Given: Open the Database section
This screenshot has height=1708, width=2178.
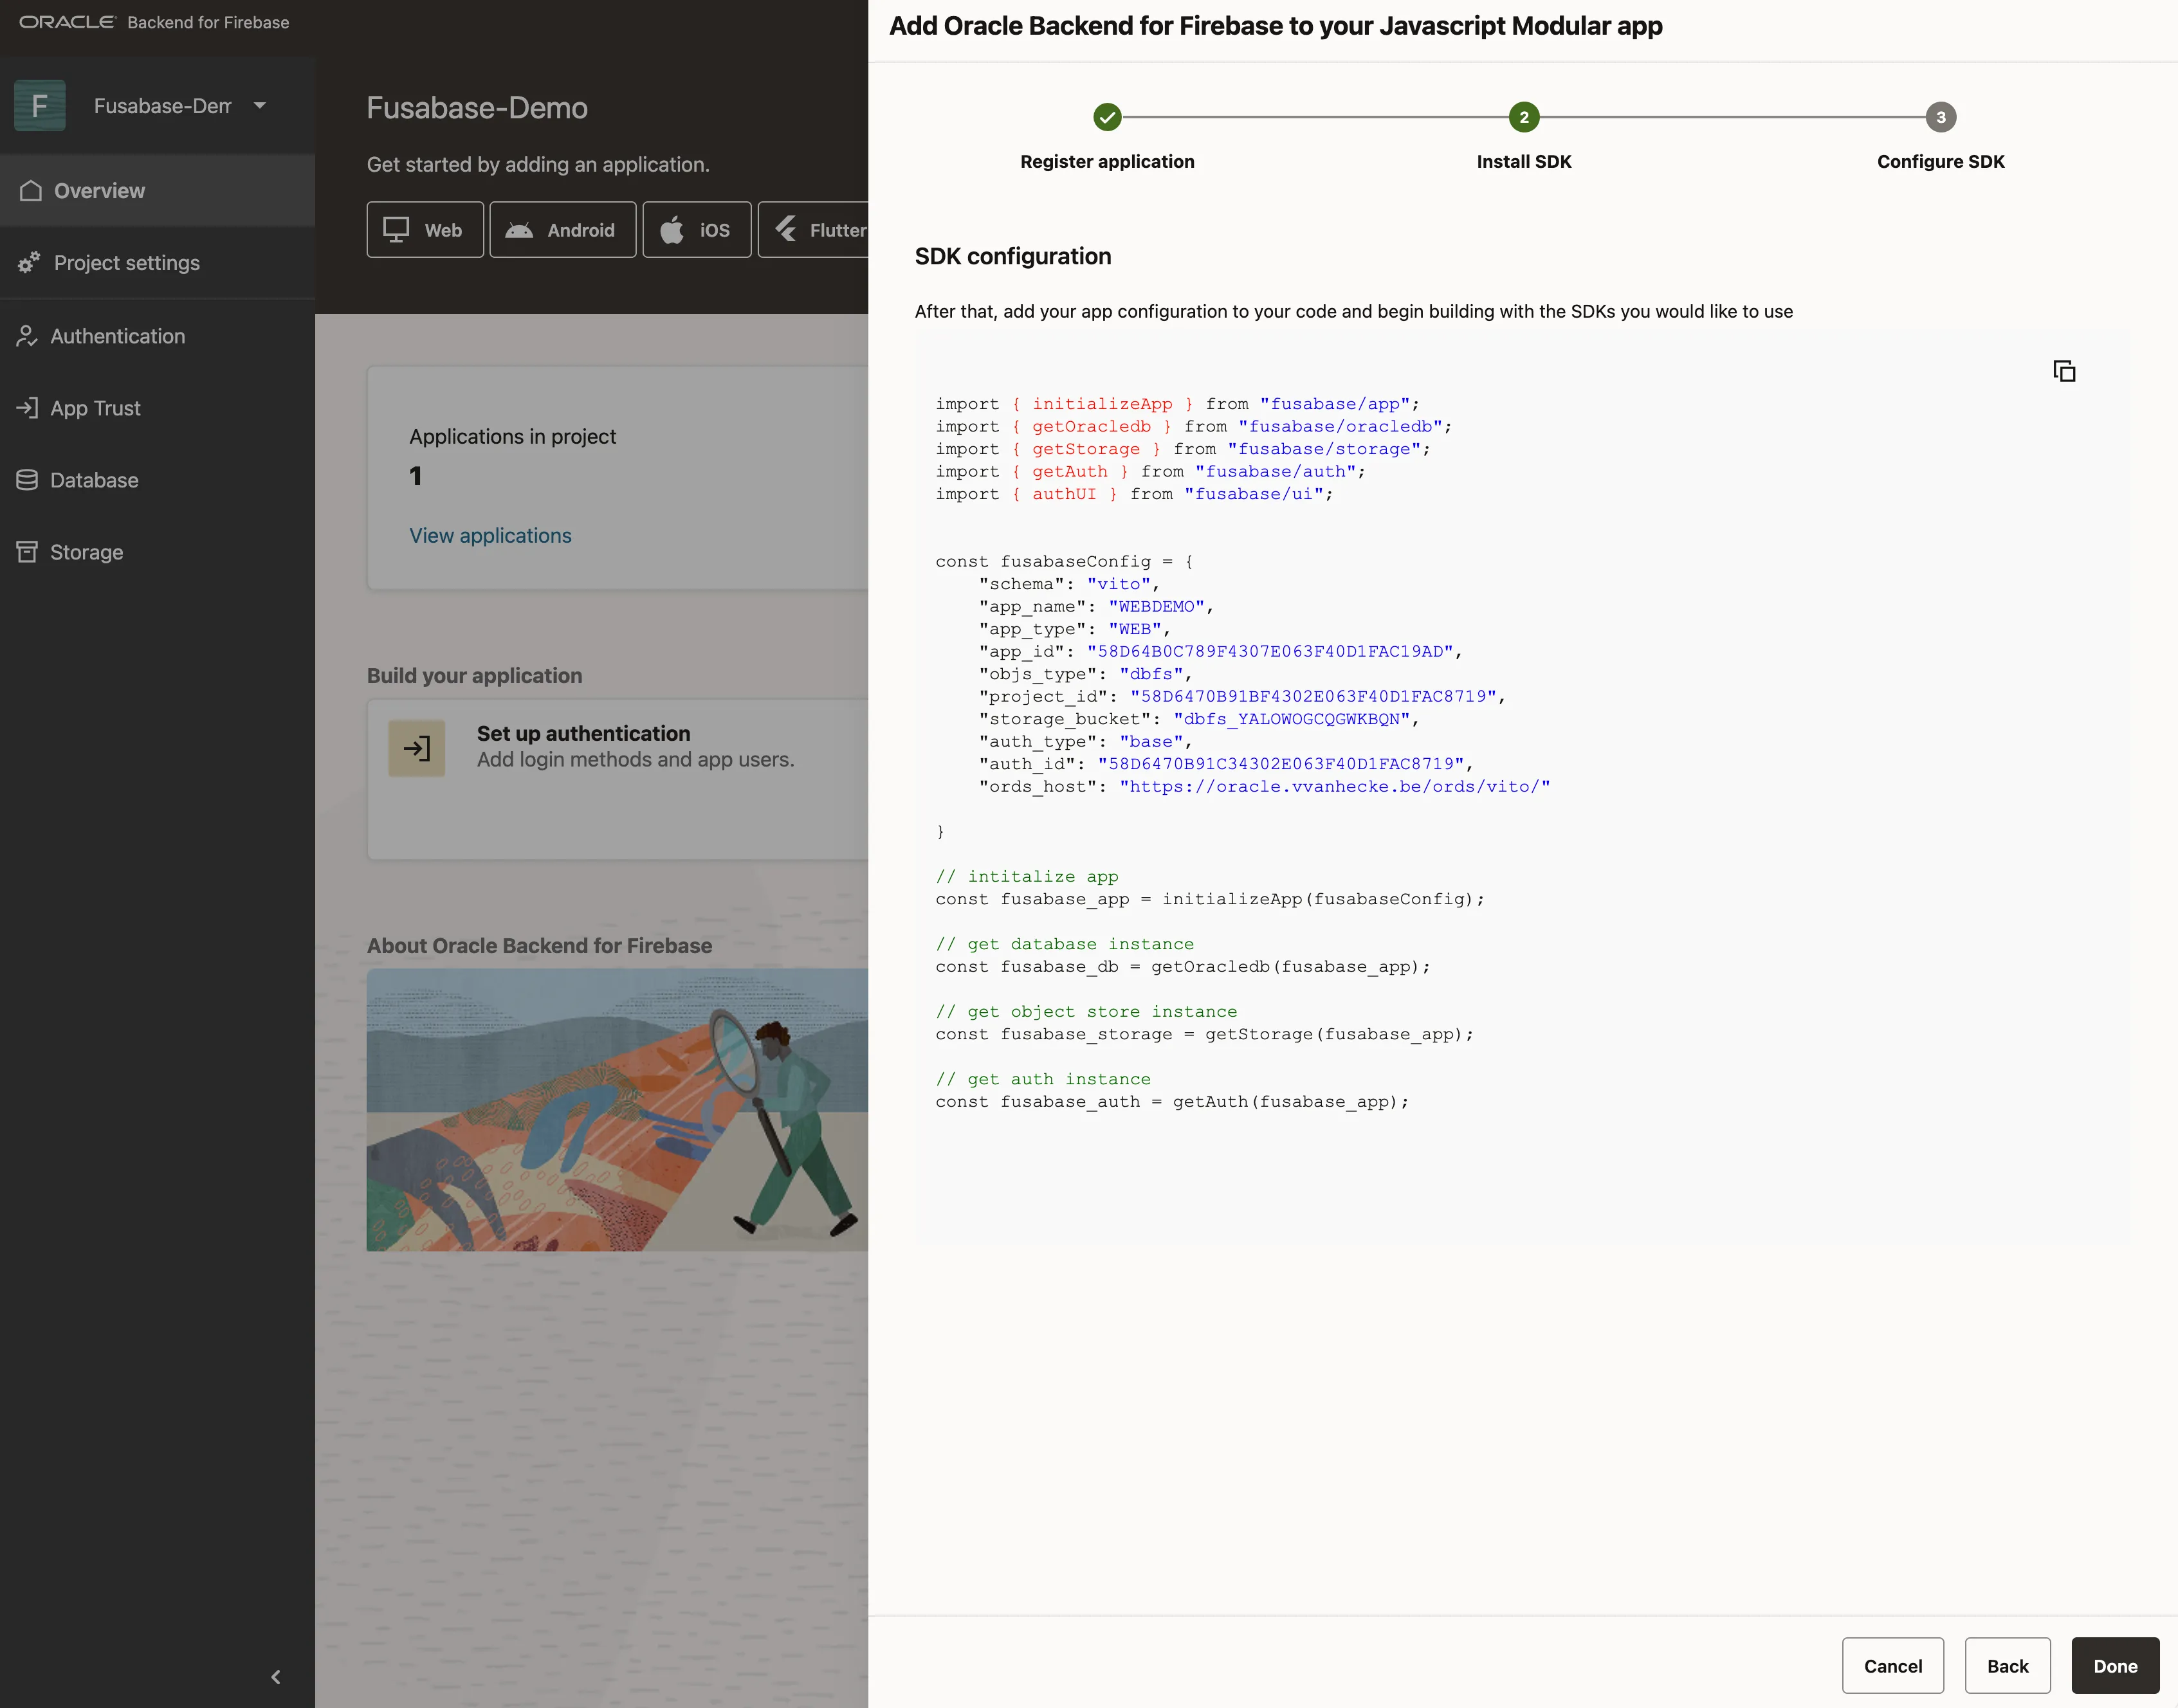Looking at the screenshot, I should click(157, 480).
